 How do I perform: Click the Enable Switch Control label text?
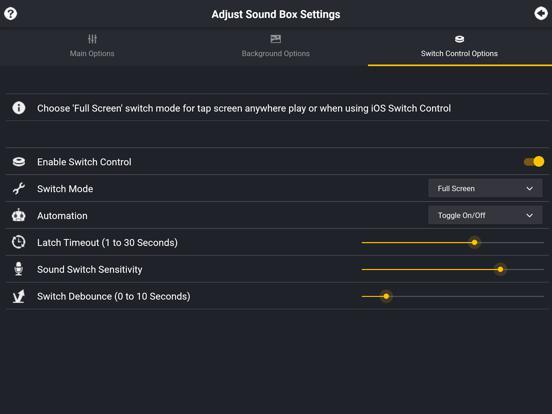pos(84,162)
